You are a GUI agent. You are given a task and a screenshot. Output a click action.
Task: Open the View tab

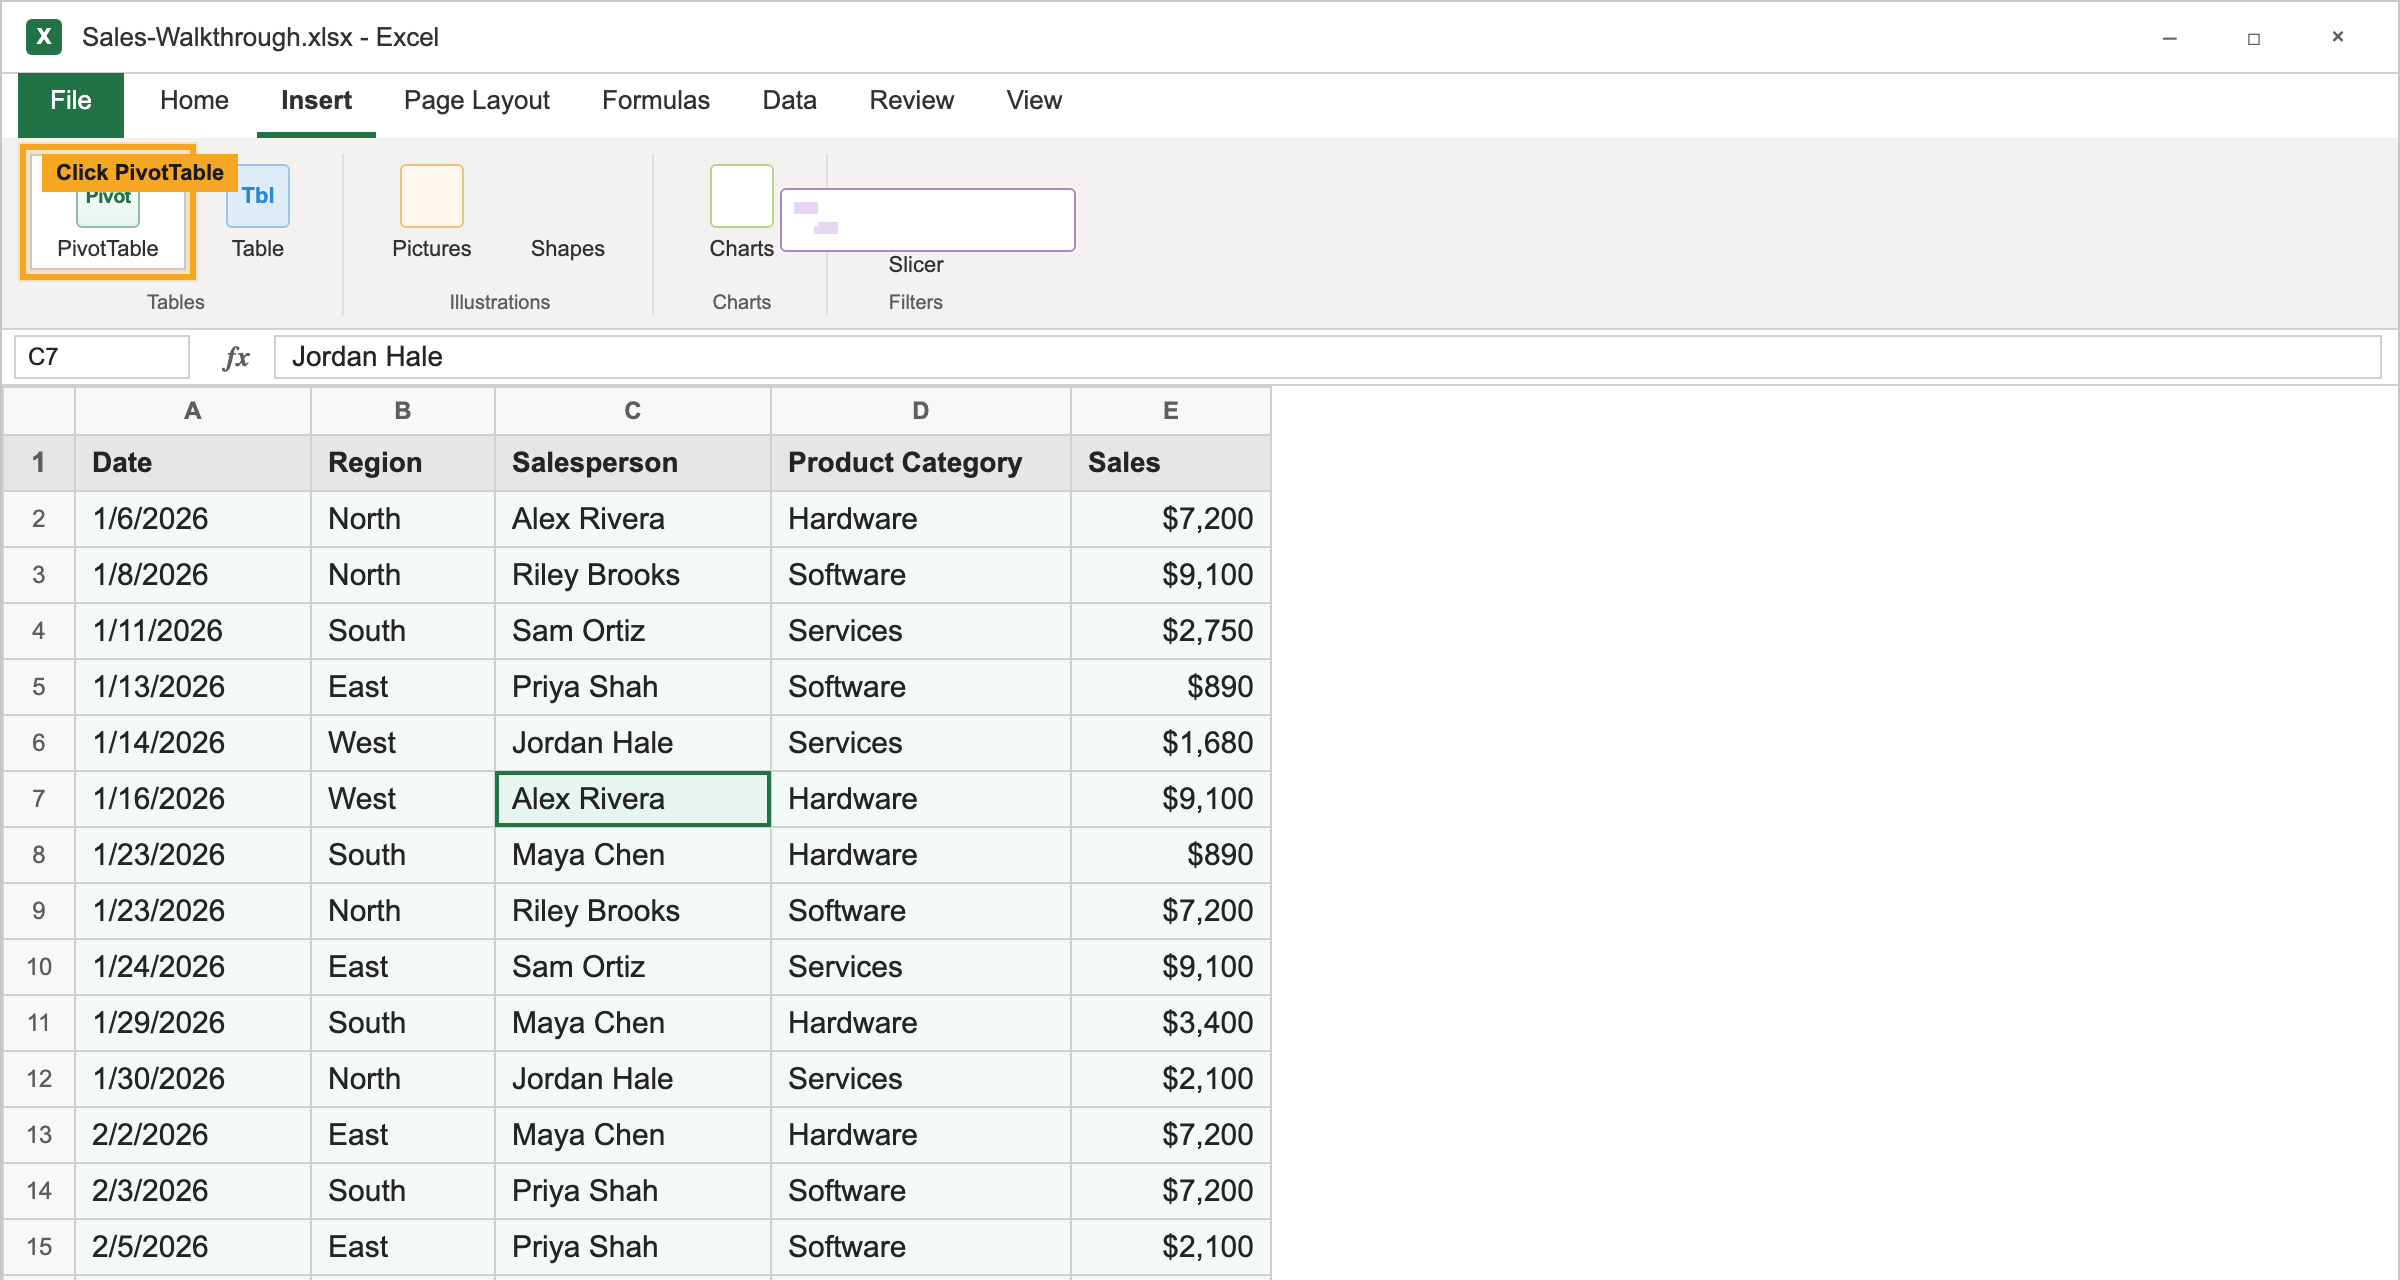(x=1034, y=101)
